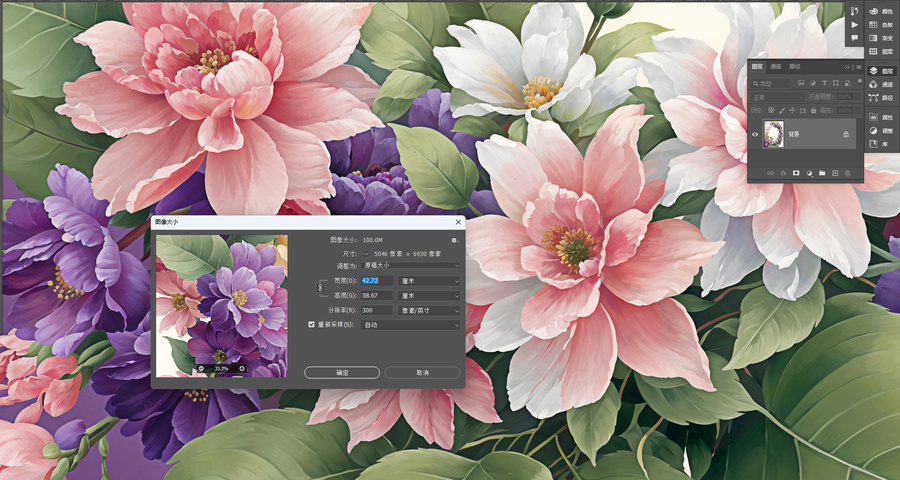Open the 颜色 (Color) panel
Viewport: 900px width, 480px height.
(x=881, y=11)
